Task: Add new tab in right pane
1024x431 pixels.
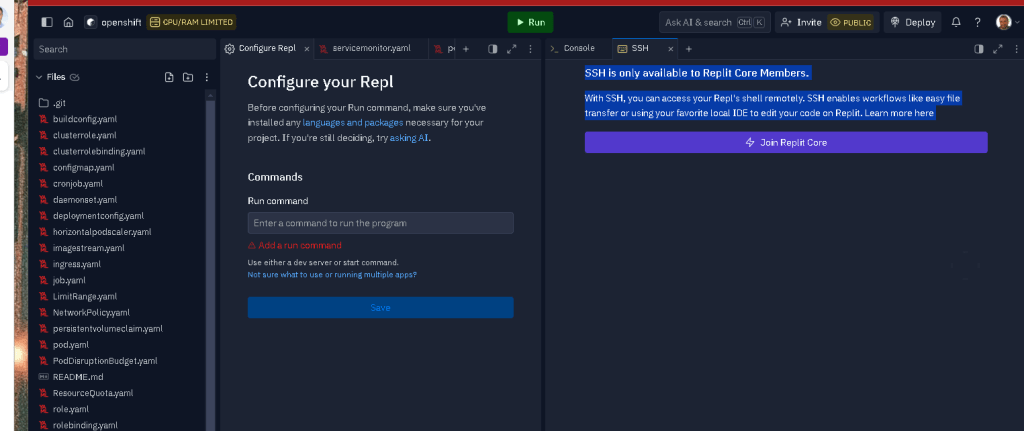Action: (688, 49)
